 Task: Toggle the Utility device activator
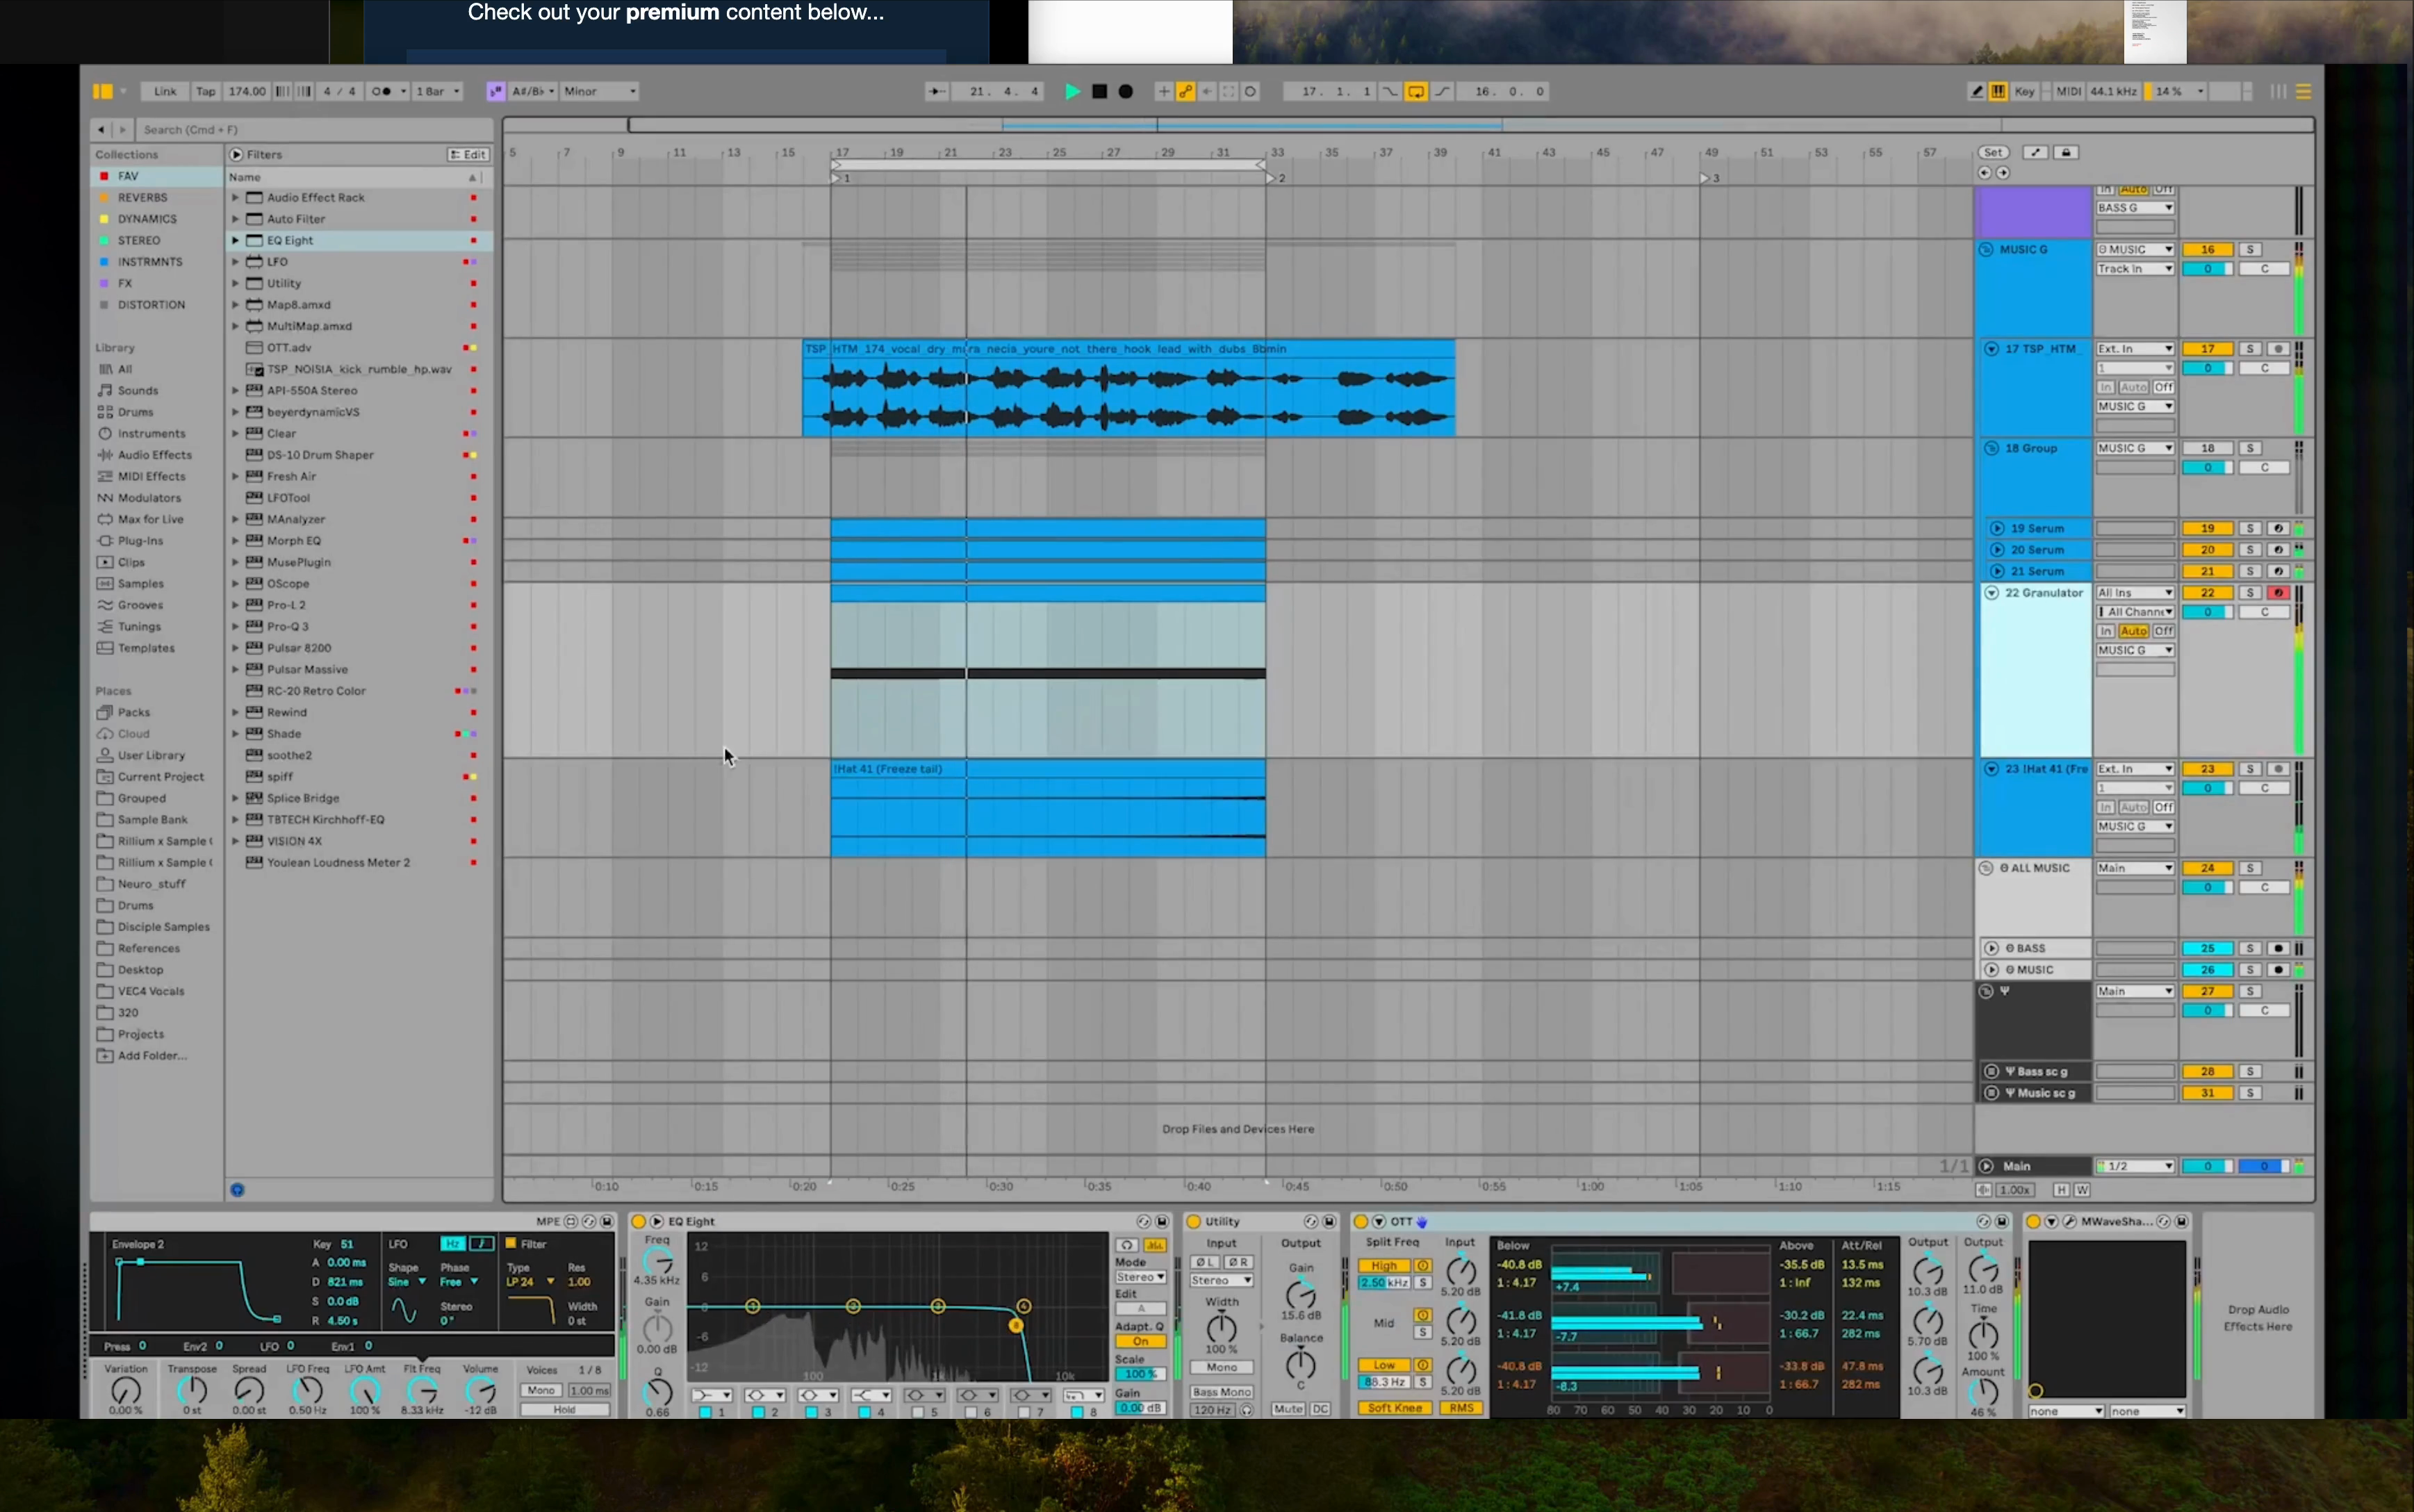(x=1193, y=1221)
